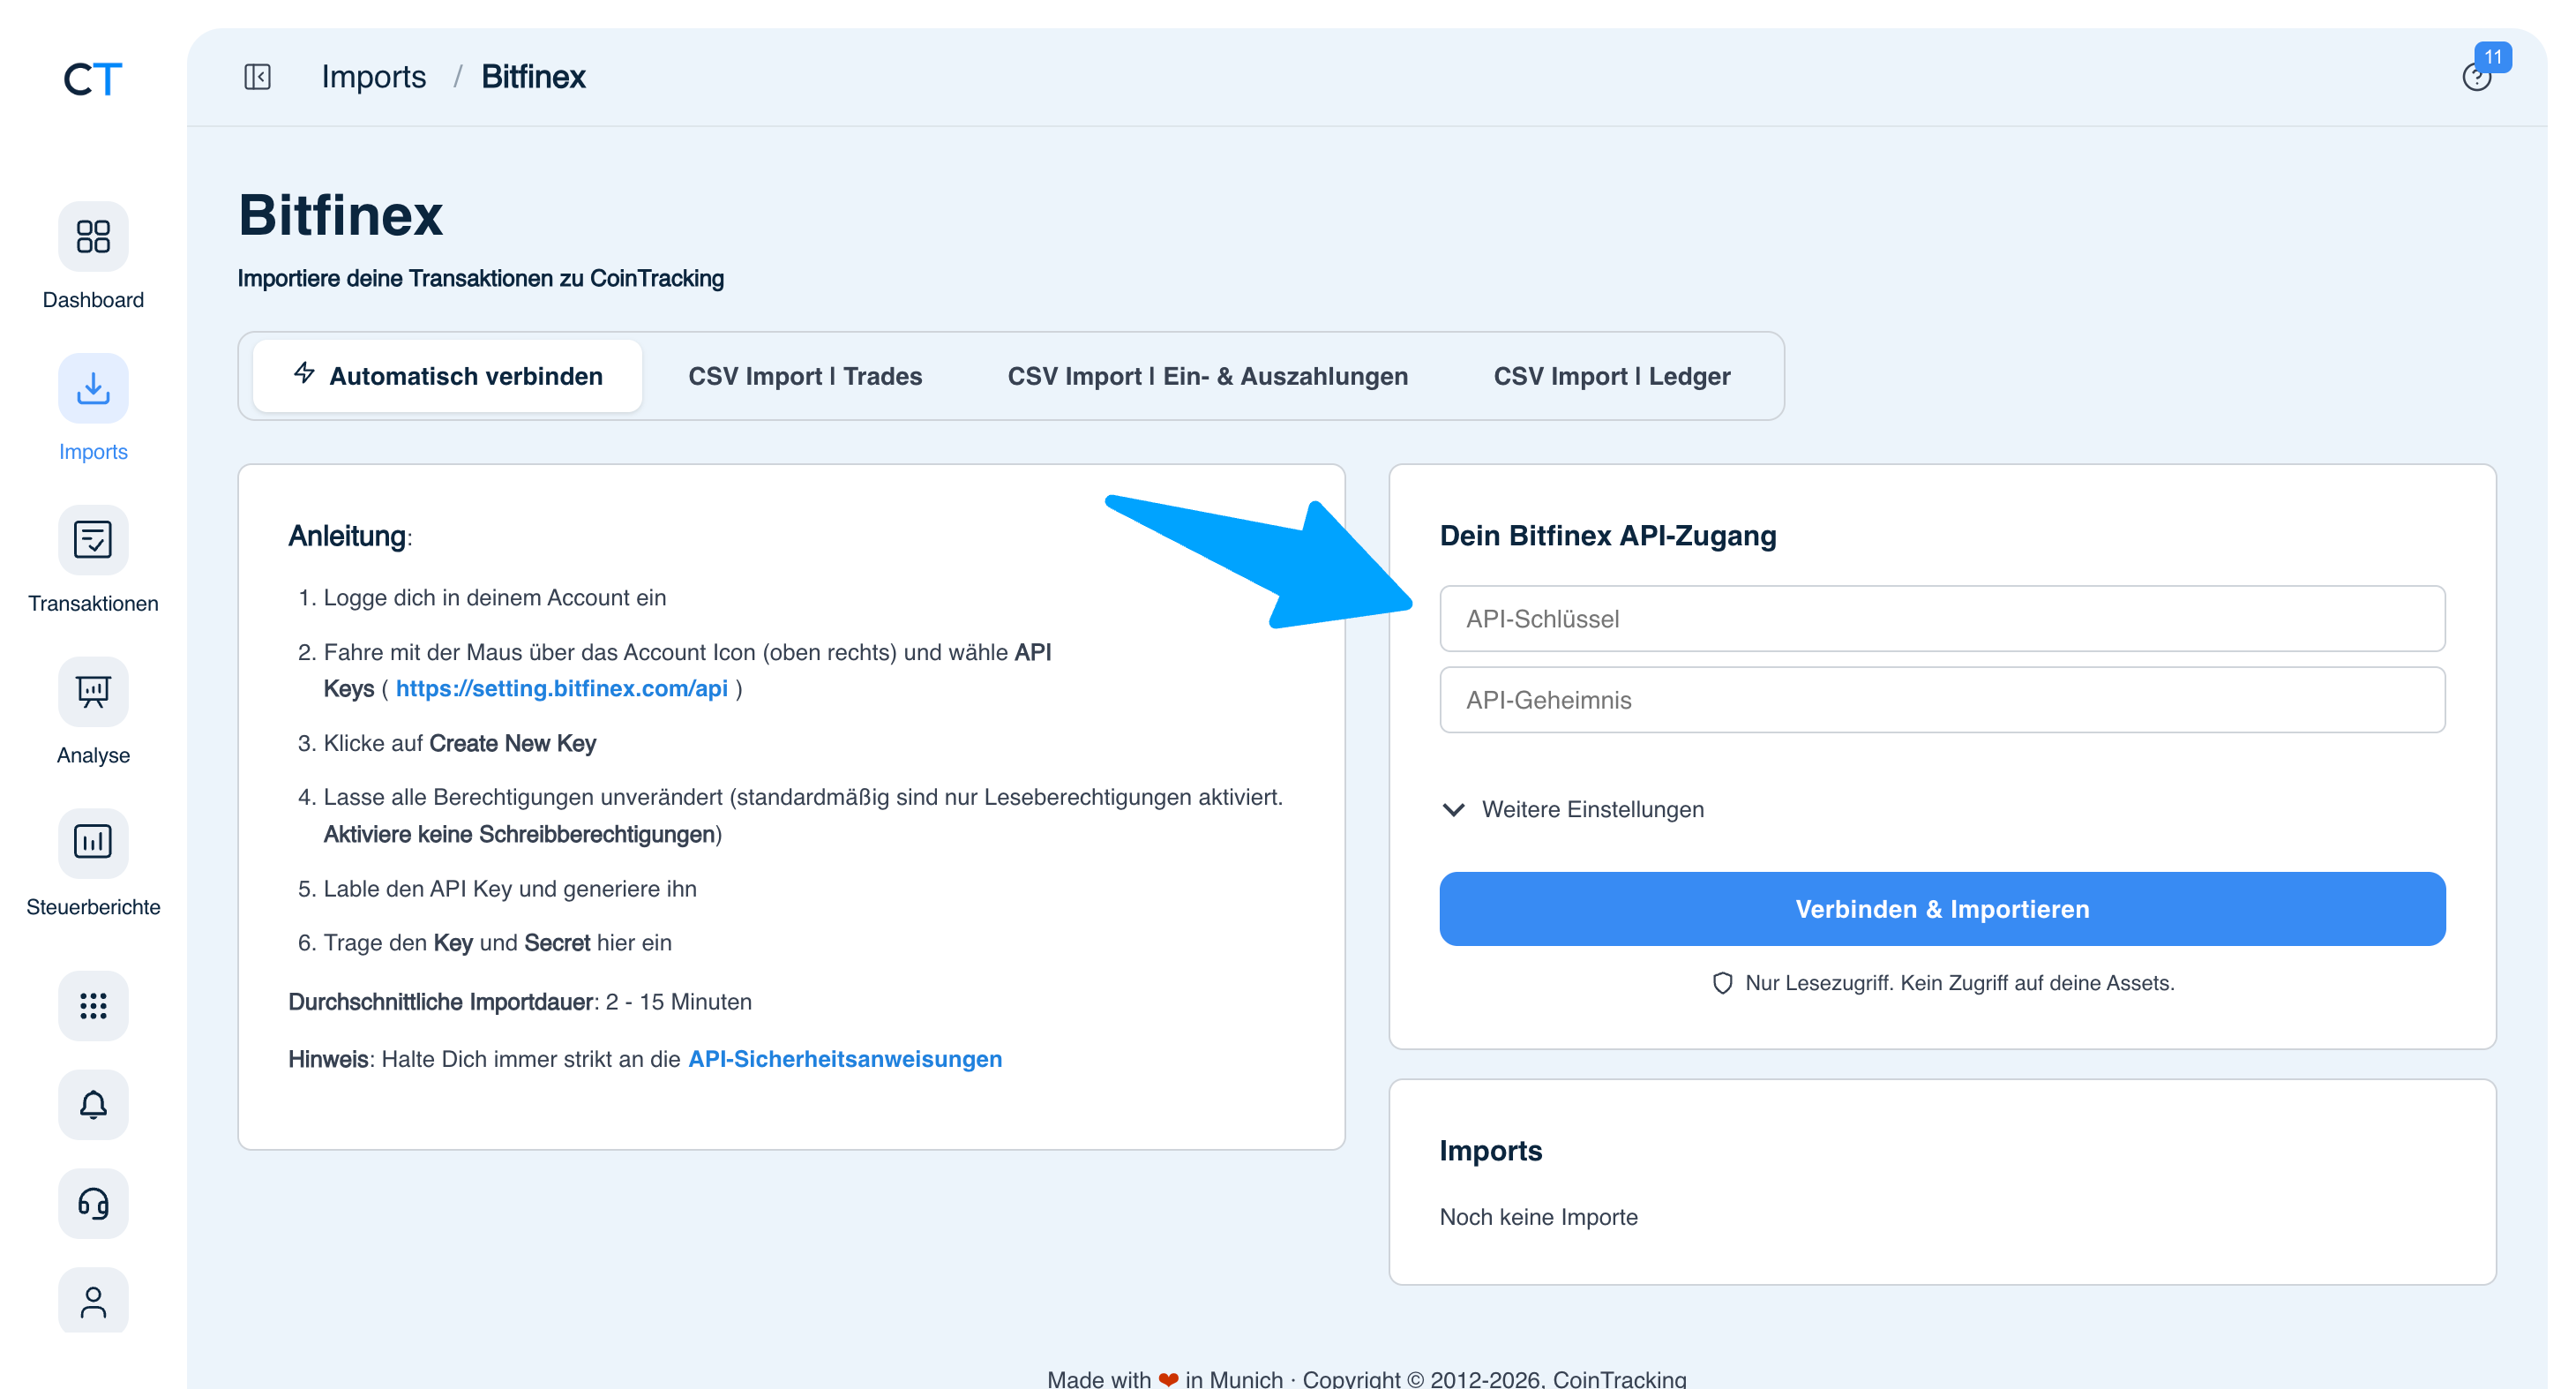The height and width of the screenshot is (1389, 2576).
Task: Click the Dashboard label
Action: (93, 301)
